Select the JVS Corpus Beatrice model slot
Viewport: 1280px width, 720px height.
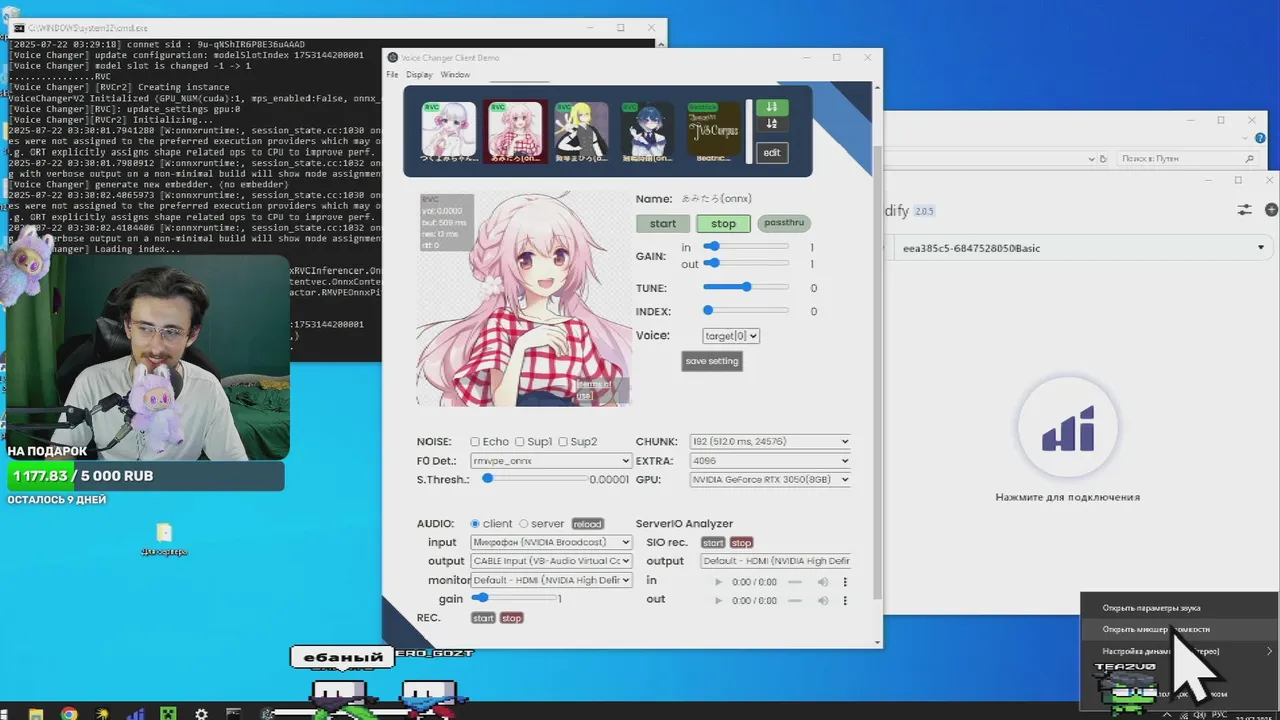click(713, 131)
